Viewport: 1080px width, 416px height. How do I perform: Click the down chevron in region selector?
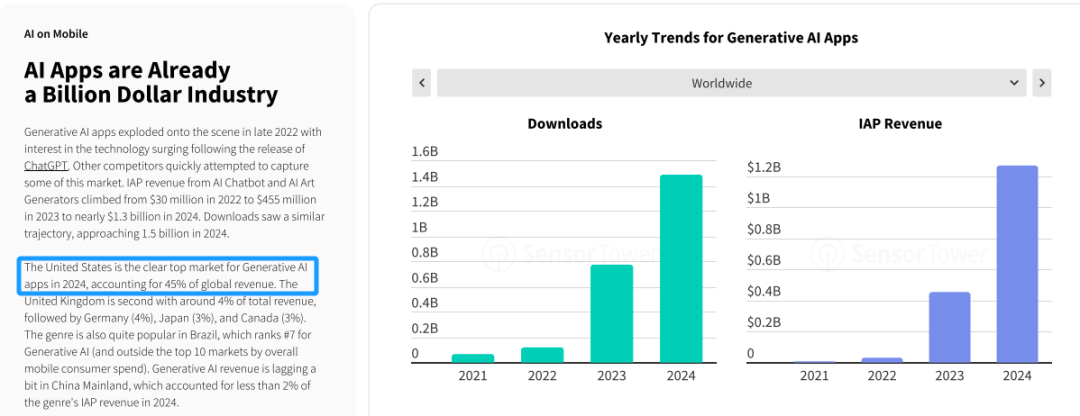(x=1014, y=83)
